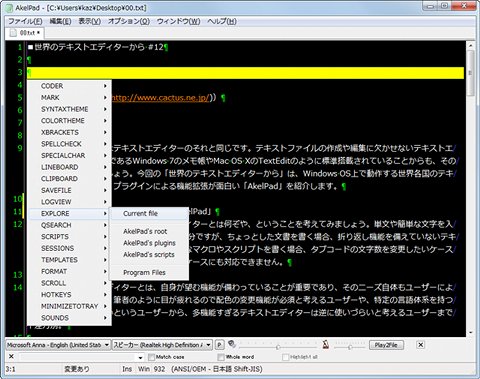Select the EXPLORE menu entry
This screenshot has height=379, width=480.
[x=70, y=214]
